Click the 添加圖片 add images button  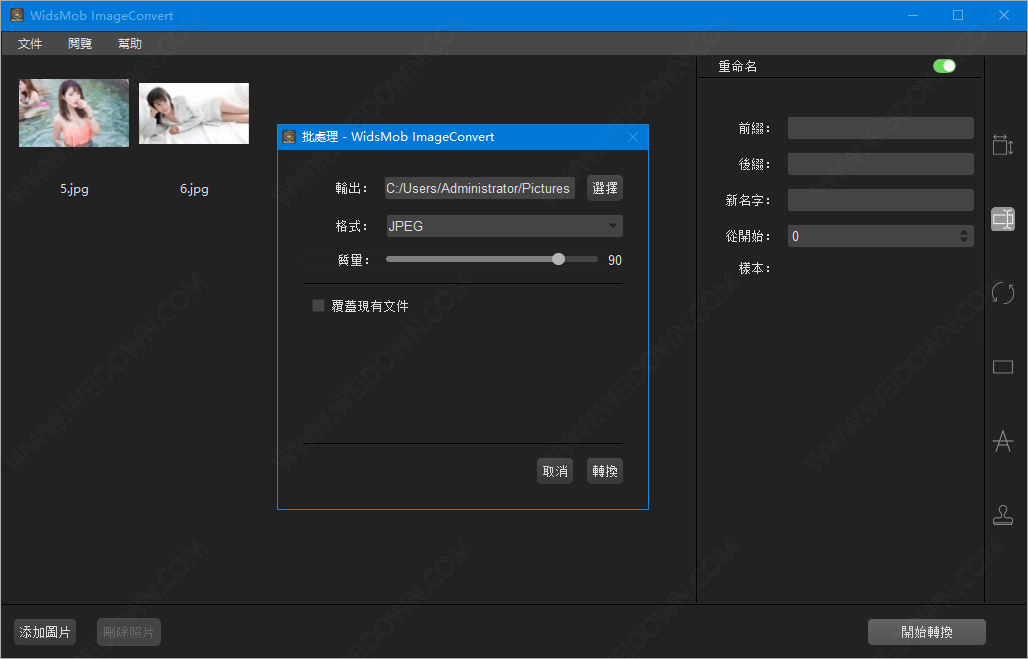[45, 632]
